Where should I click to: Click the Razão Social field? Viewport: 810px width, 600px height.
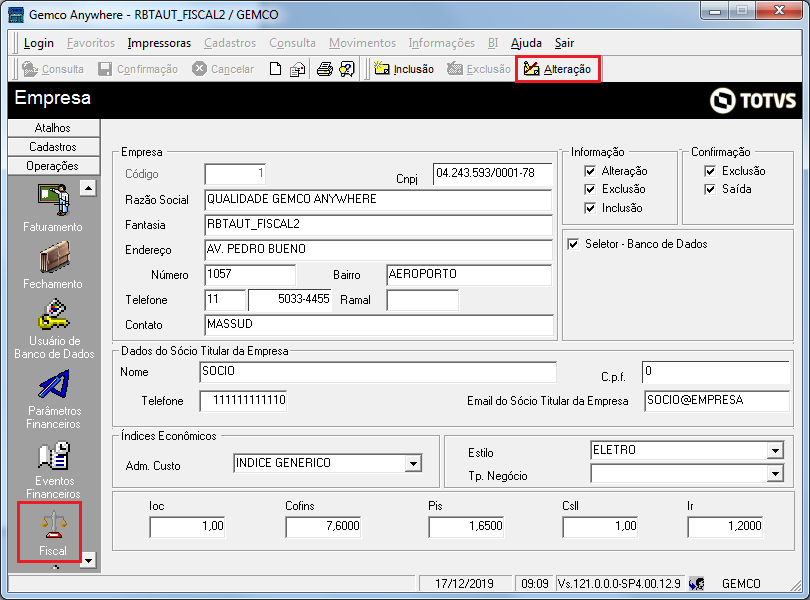click(x=378, y=199)
